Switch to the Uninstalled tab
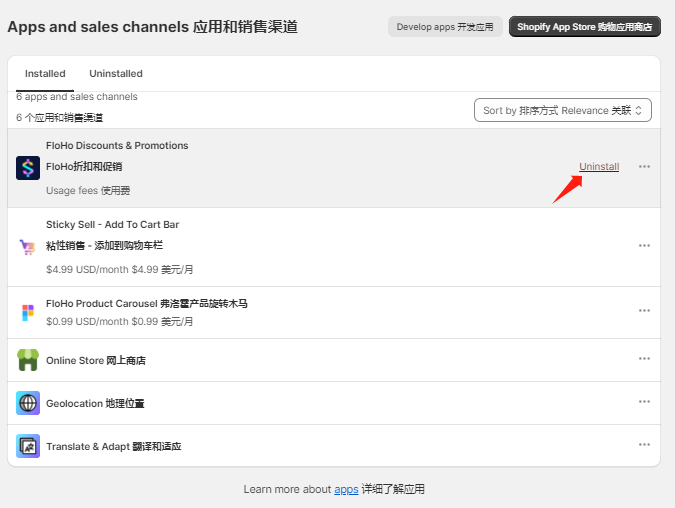The width and height of the screenshot is (675, 508). tap(116, 74)
